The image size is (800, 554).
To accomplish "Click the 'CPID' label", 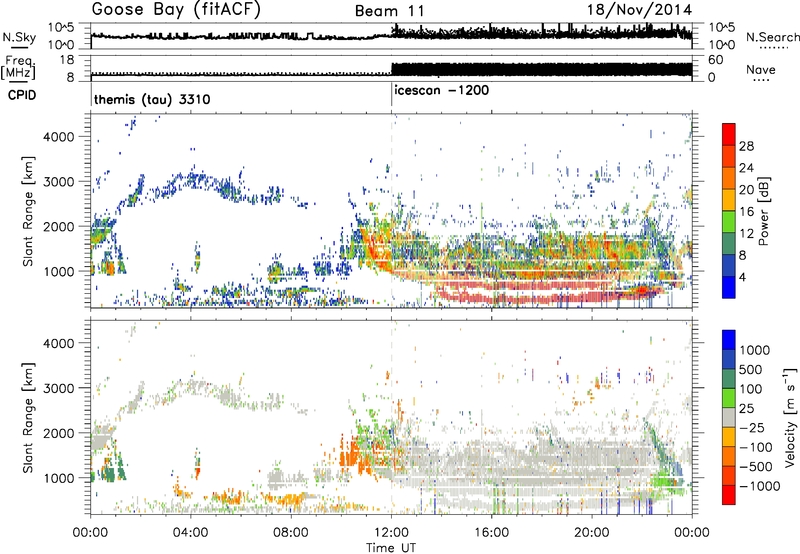I will (x=22, y=95).
